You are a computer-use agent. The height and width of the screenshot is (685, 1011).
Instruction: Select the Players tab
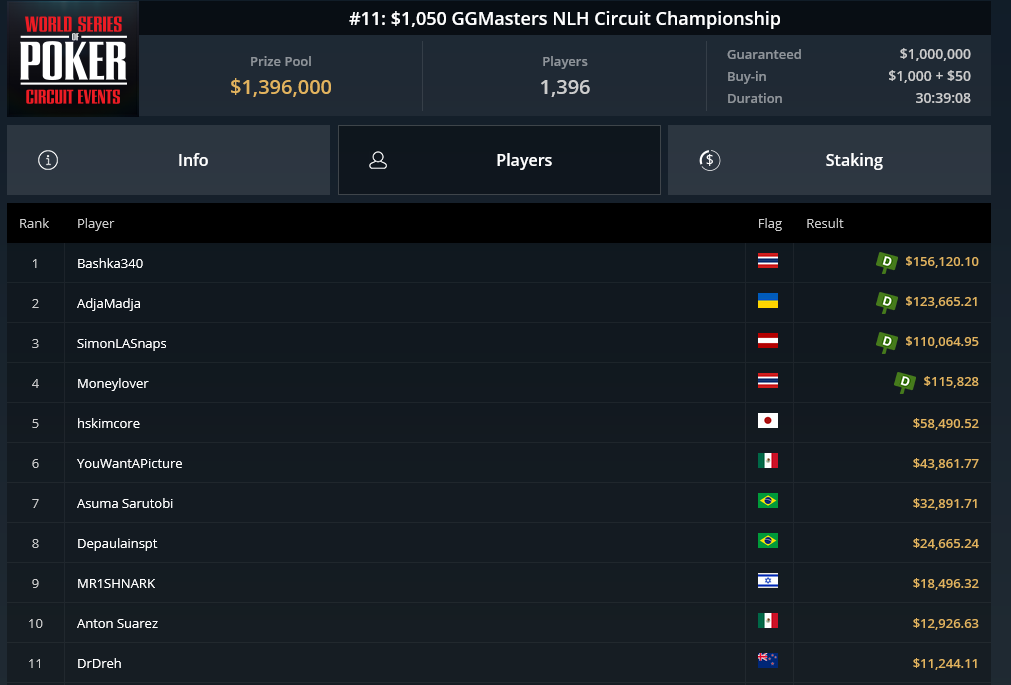click(x=499, y=160)
